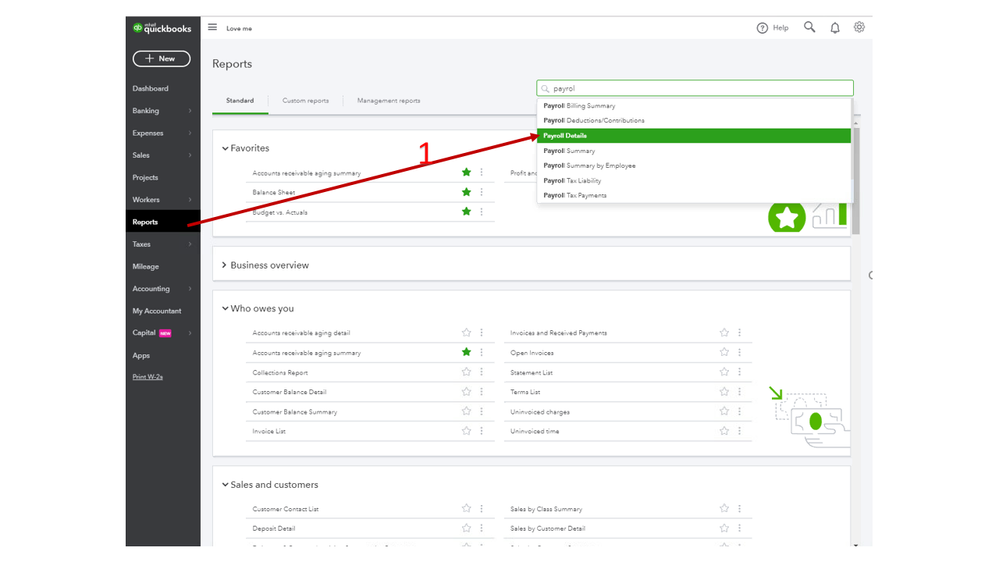The image size is (999, 562).
Task: Favorite Deposit Detail star
Action: tap(466, 528)
